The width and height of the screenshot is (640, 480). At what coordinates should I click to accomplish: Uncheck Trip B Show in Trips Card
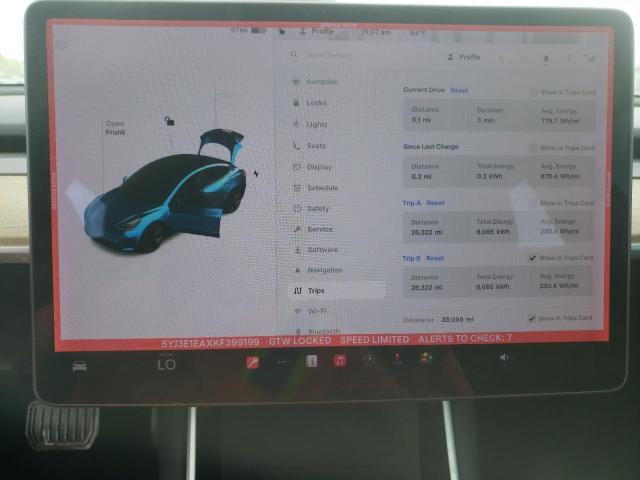[532, 258]
